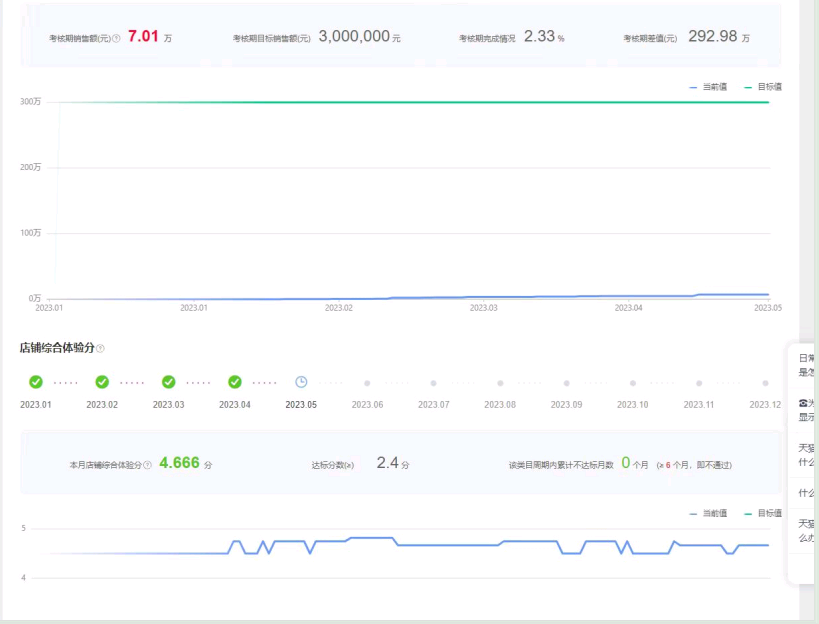Click the gray dot above 2023.06
This screenshot has width=819, height=624.
point(367,383)
